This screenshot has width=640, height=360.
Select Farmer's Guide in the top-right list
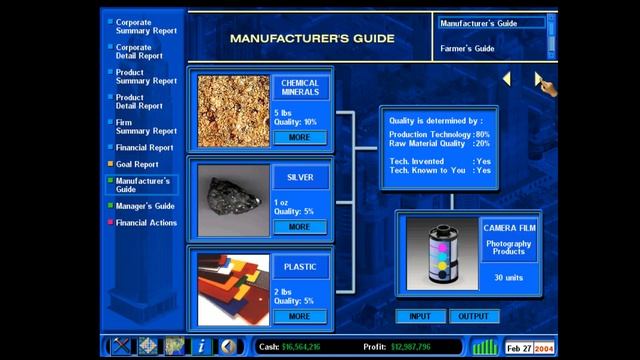click(x=467, y=48)
